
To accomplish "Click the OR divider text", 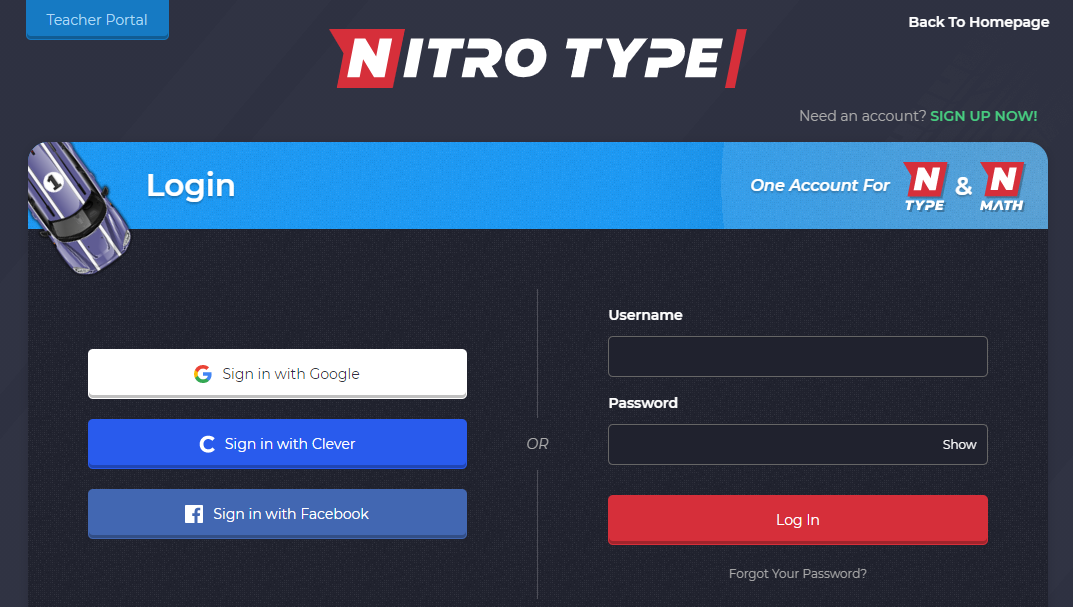I will click(537, 443).
